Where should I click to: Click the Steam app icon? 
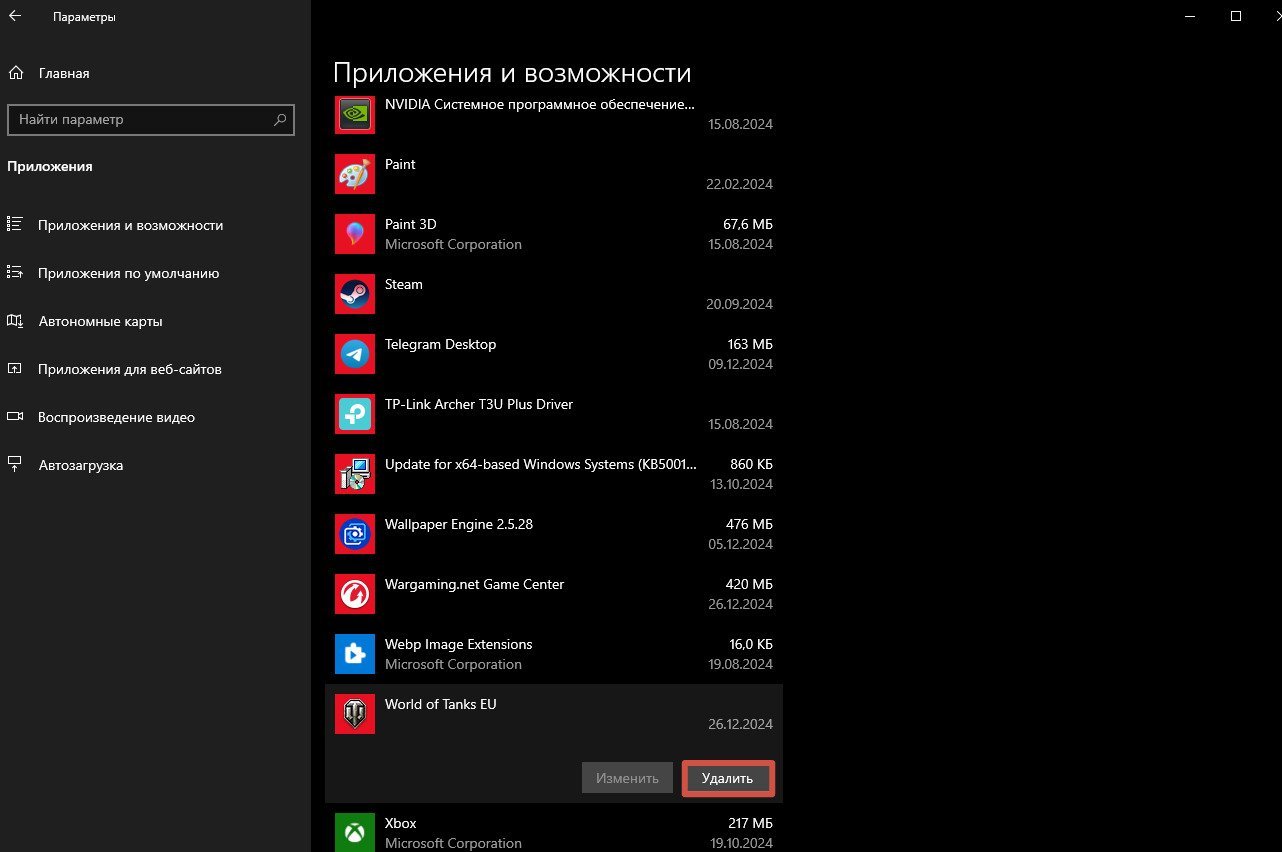pyautogui.click(x=355, y=294)
